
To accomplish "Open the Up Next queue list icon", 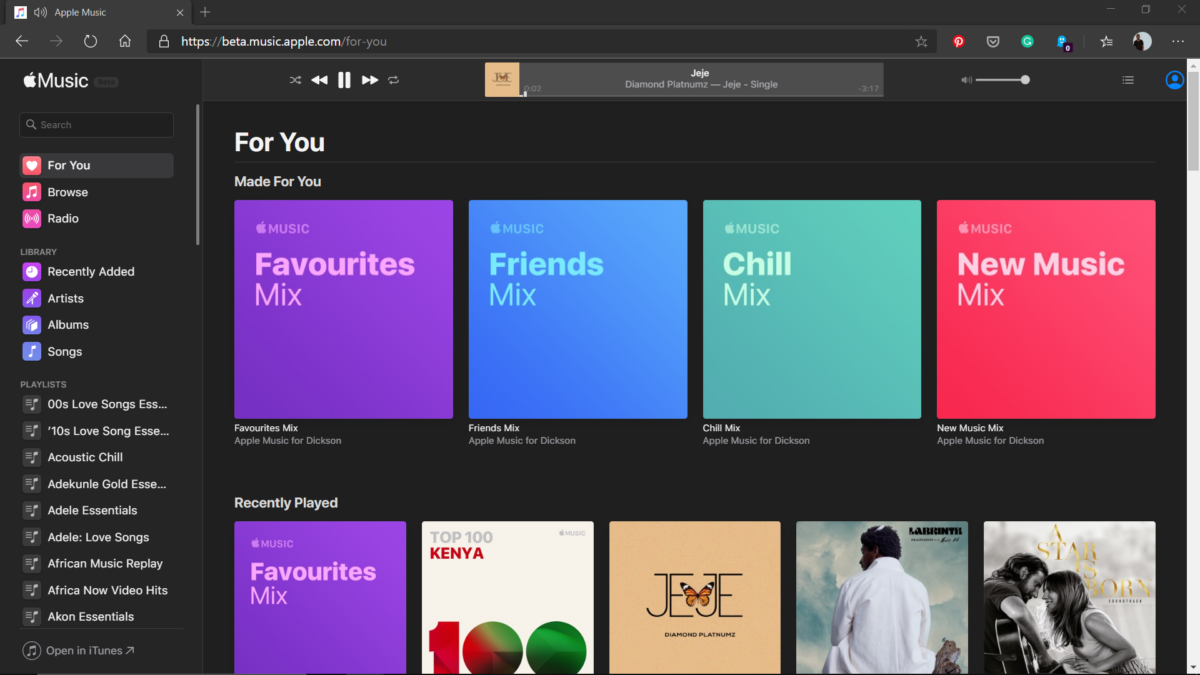I will point(1128,80).
